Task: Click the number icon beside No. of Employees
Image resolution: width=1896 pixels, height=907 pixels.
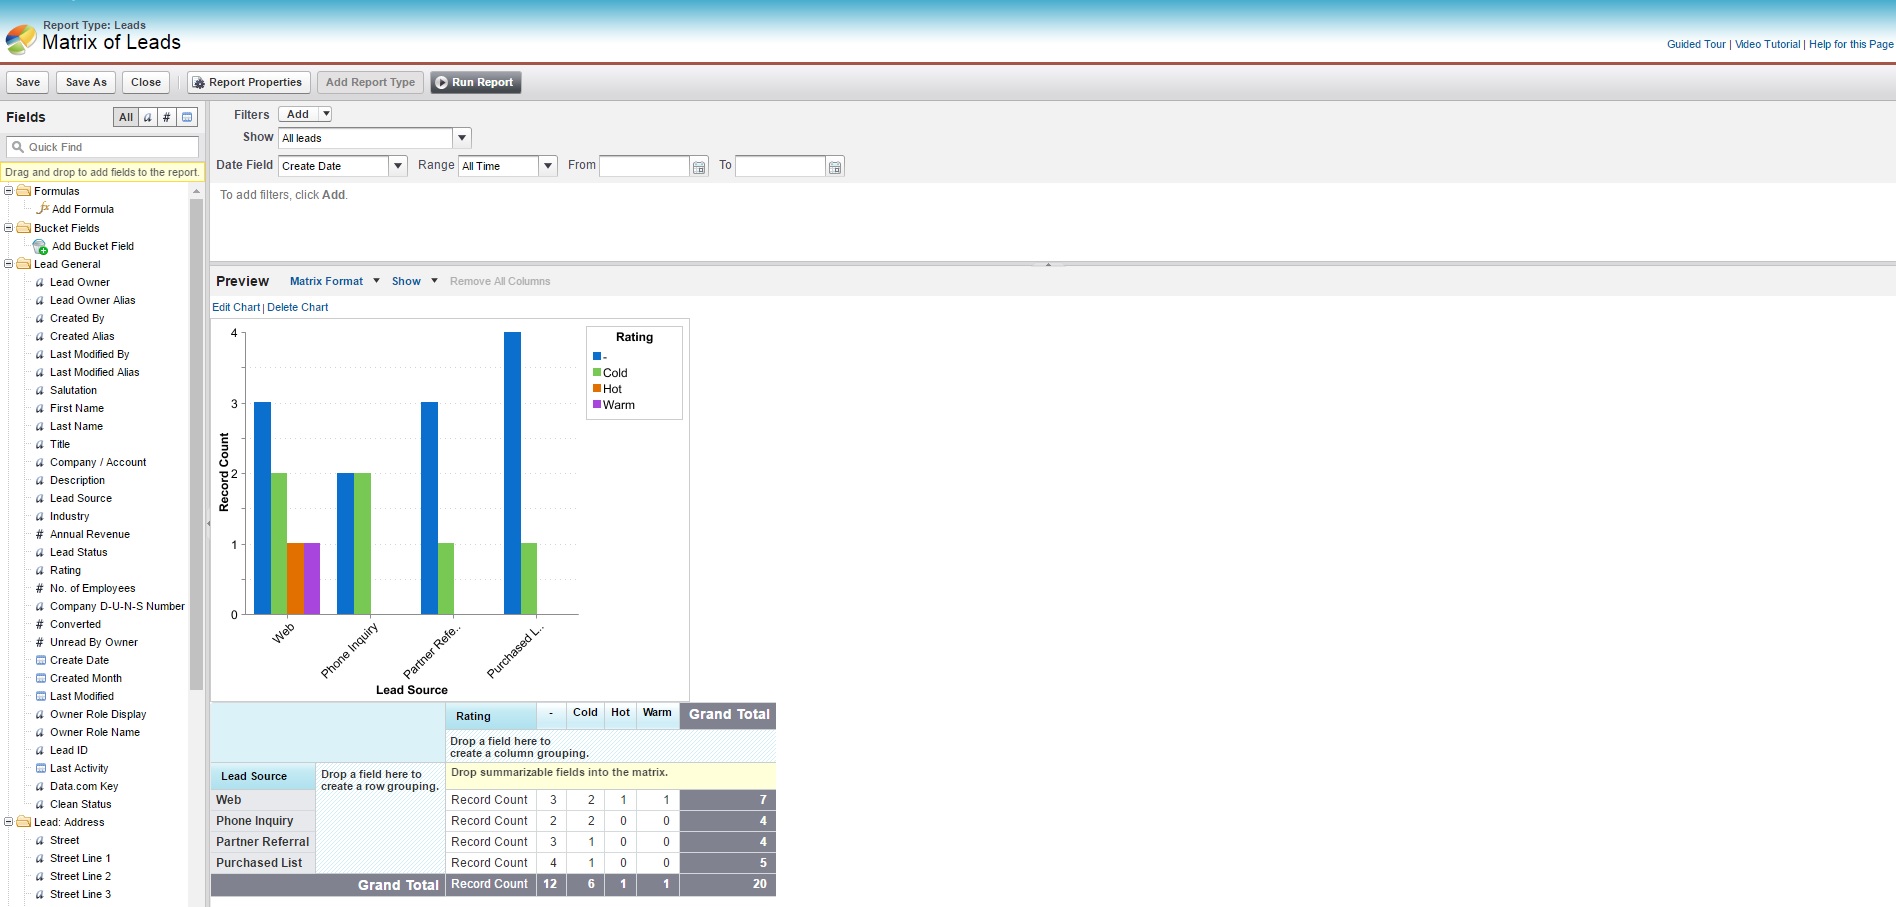Action: tap(40, 588)
